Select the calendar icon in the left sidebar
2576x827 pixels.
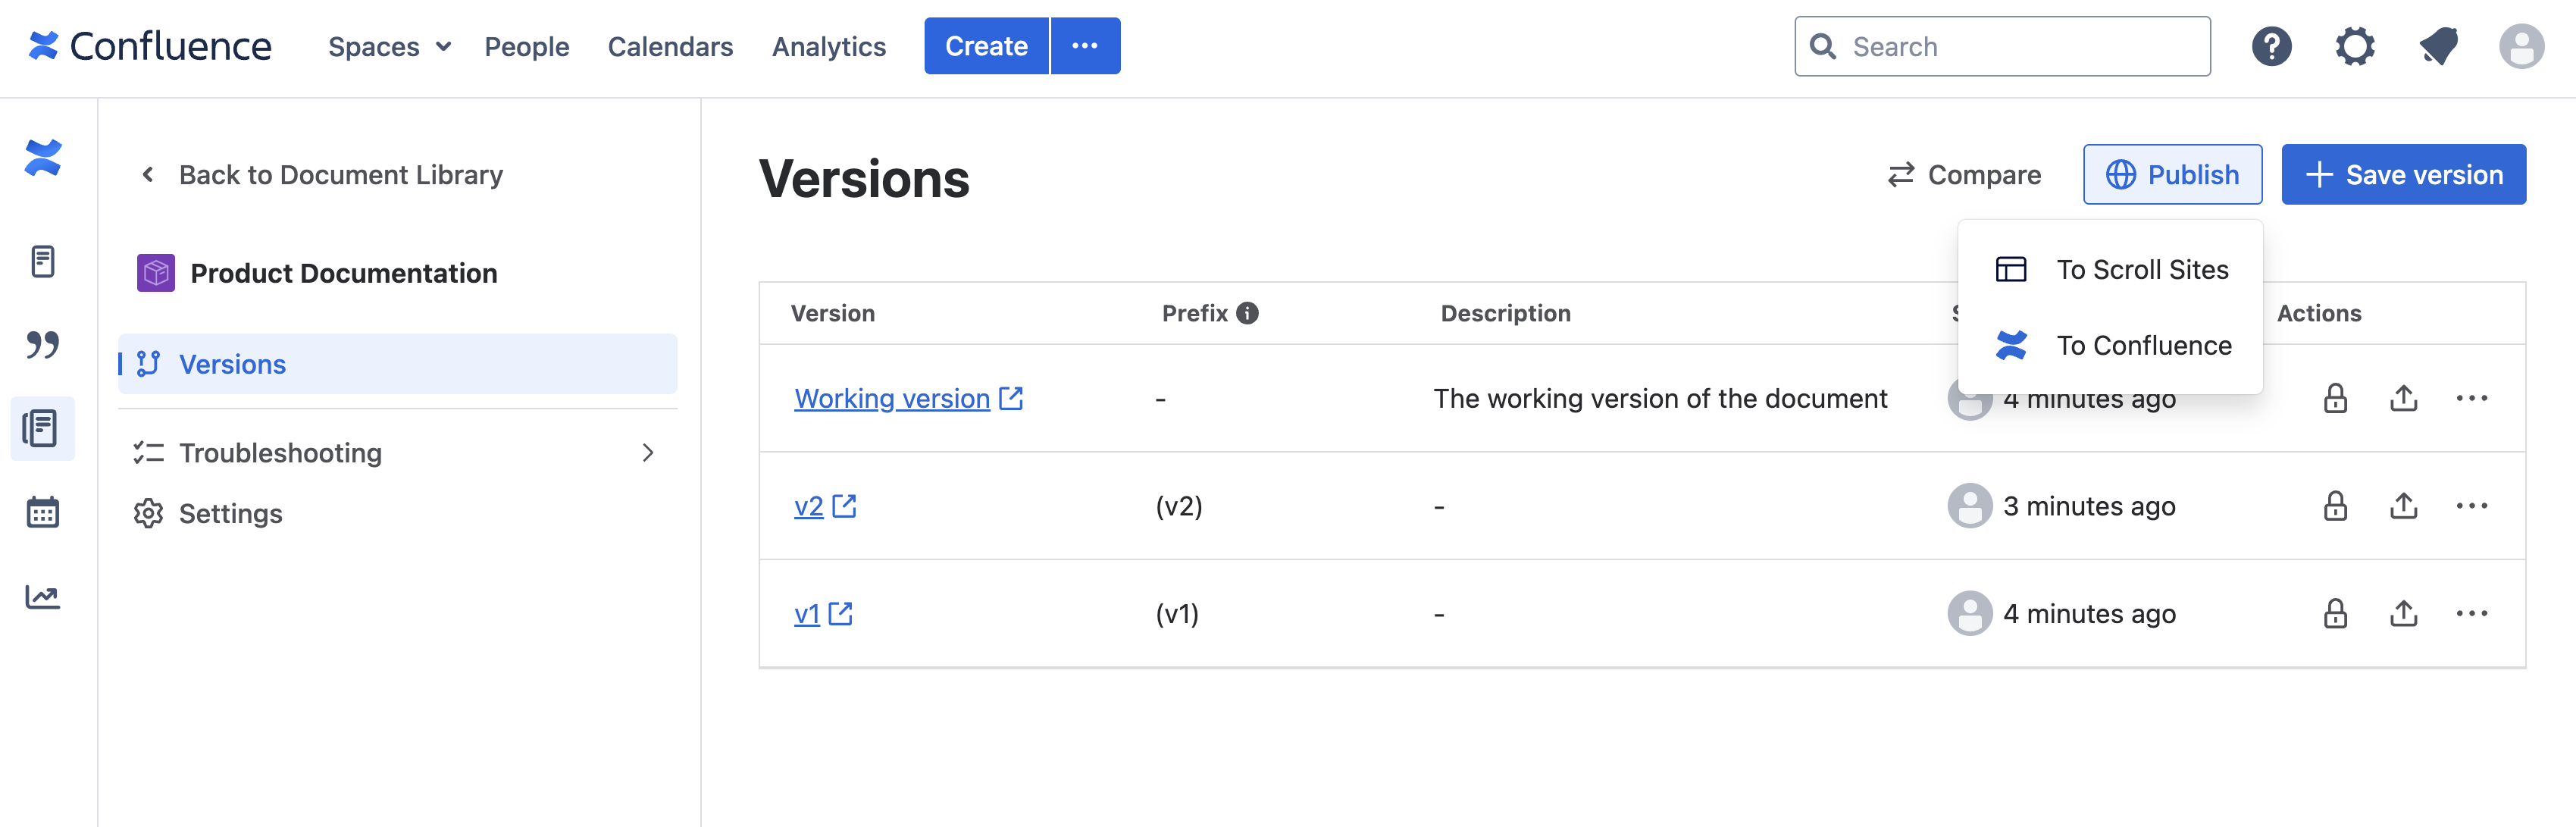42,512
